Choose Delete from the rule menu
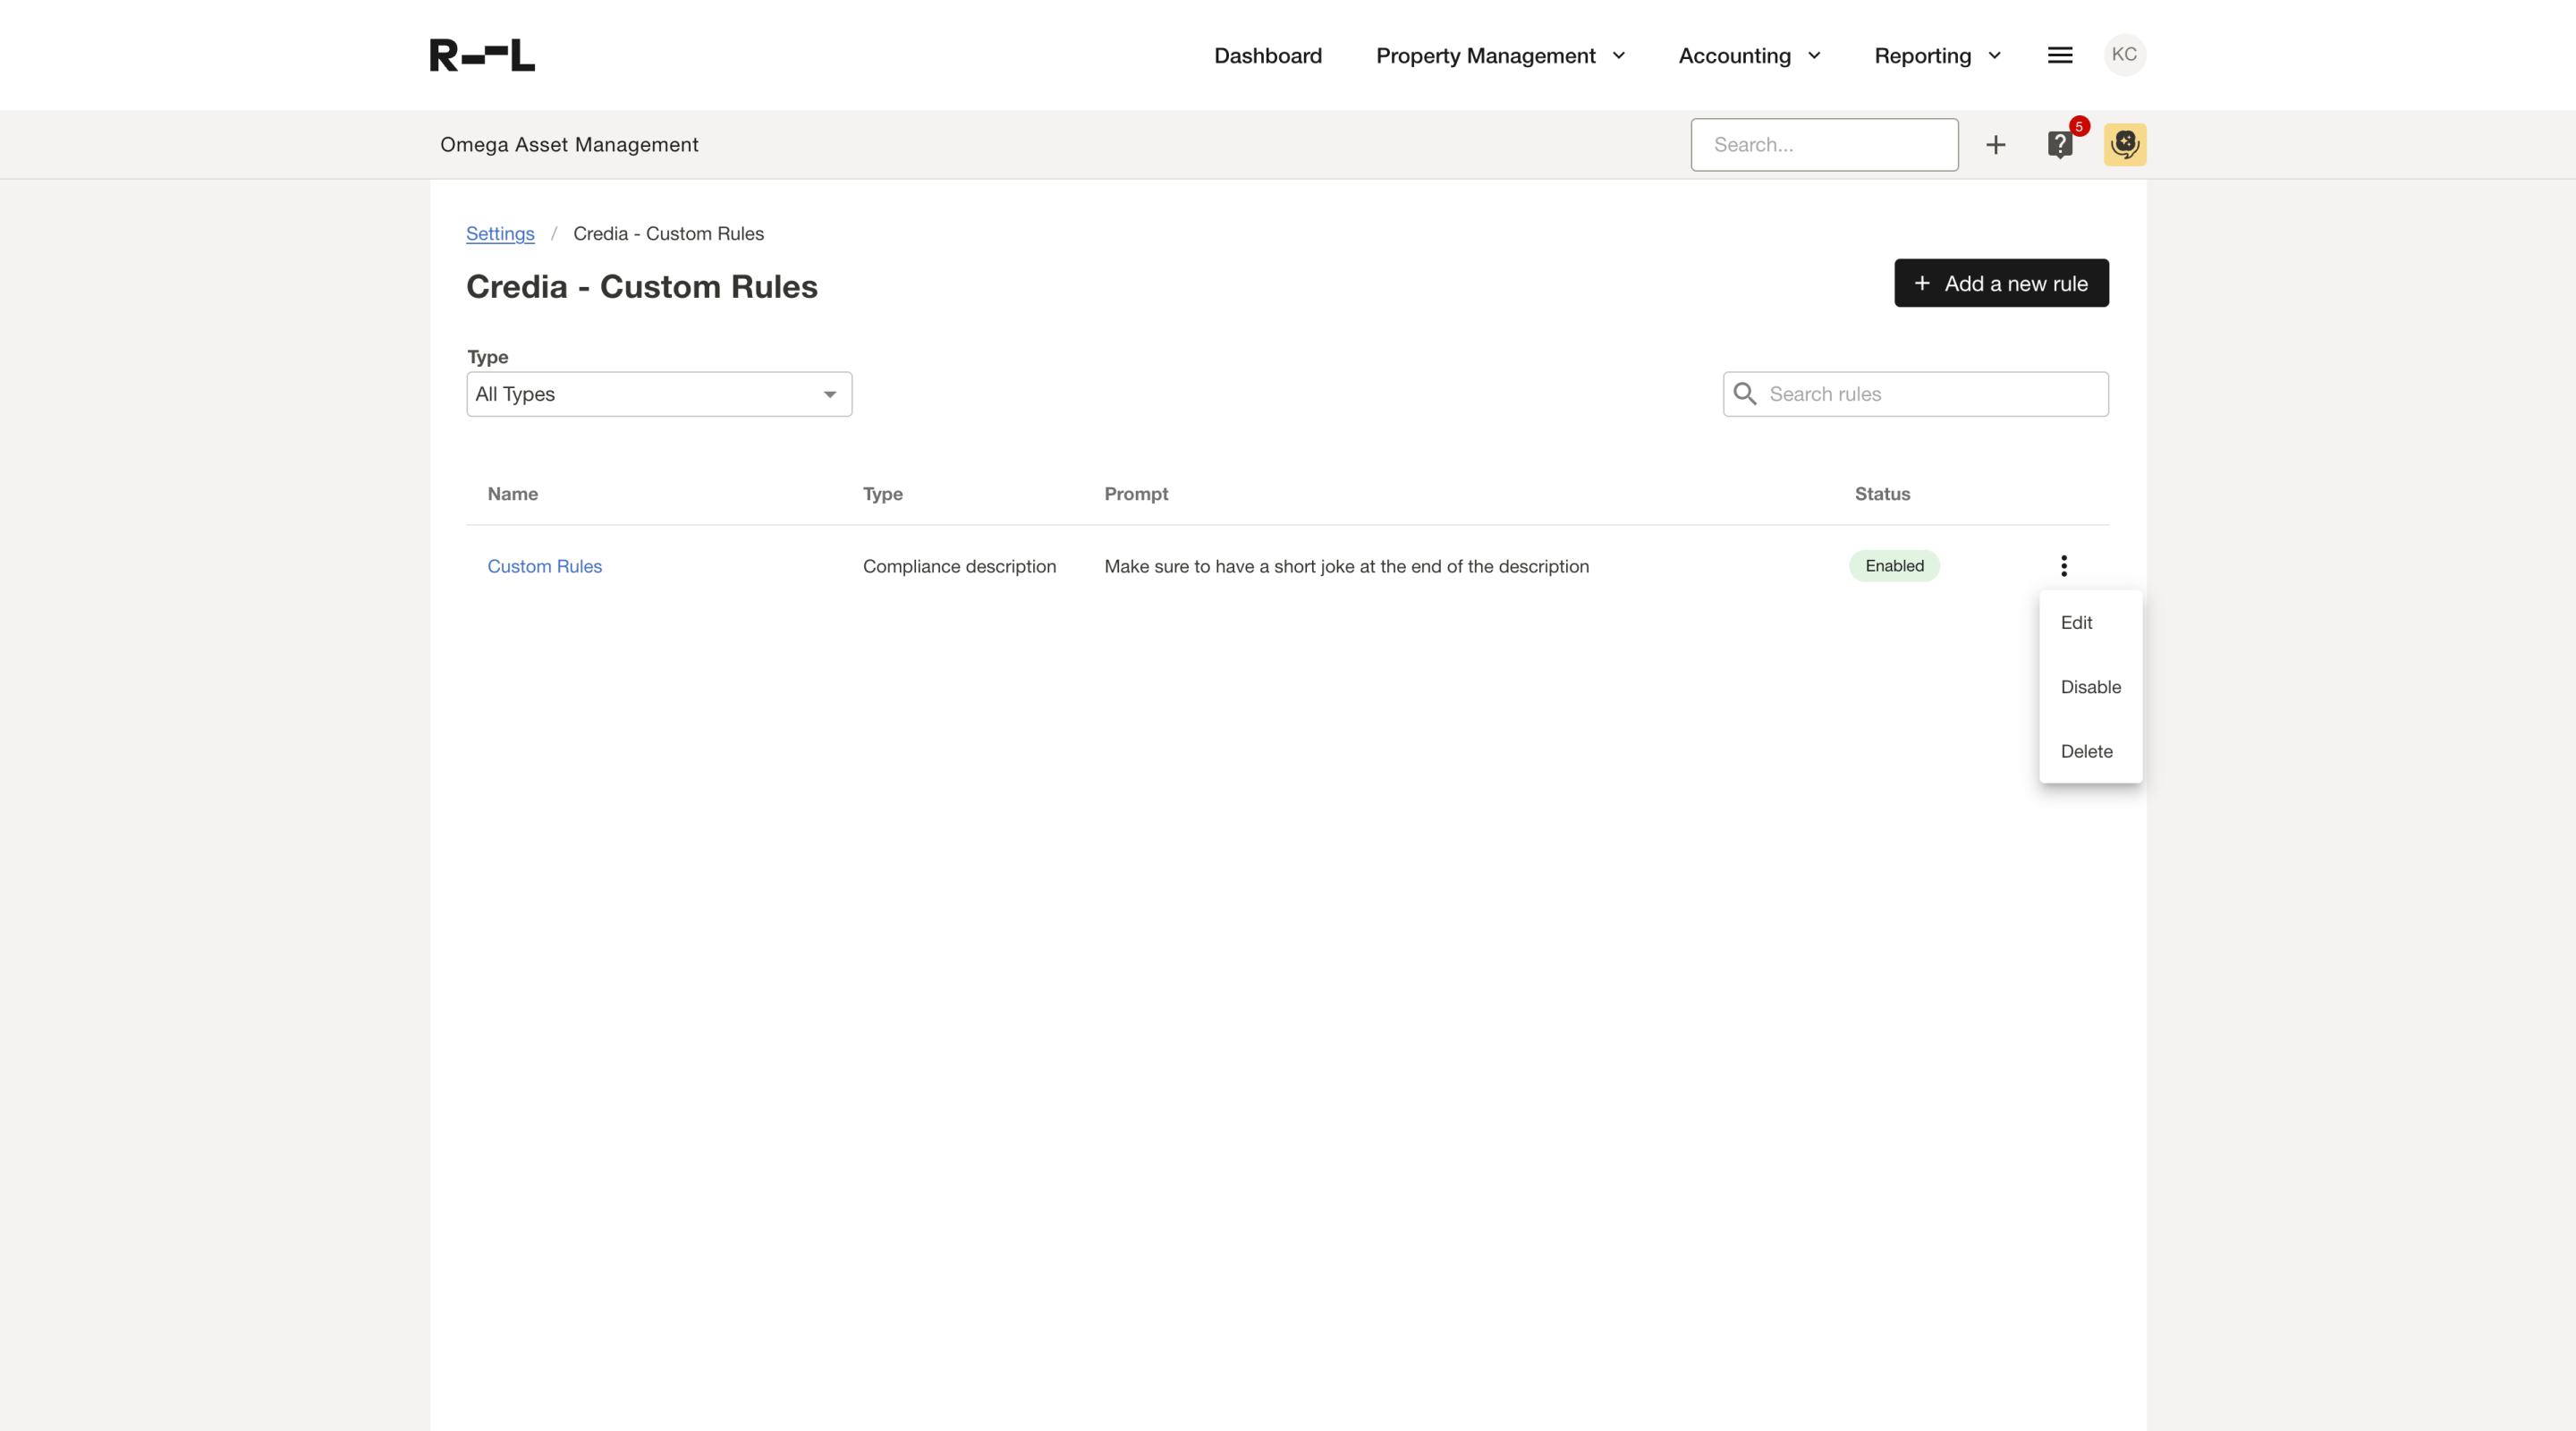2576x1431 pixels. click(2086, 751)
